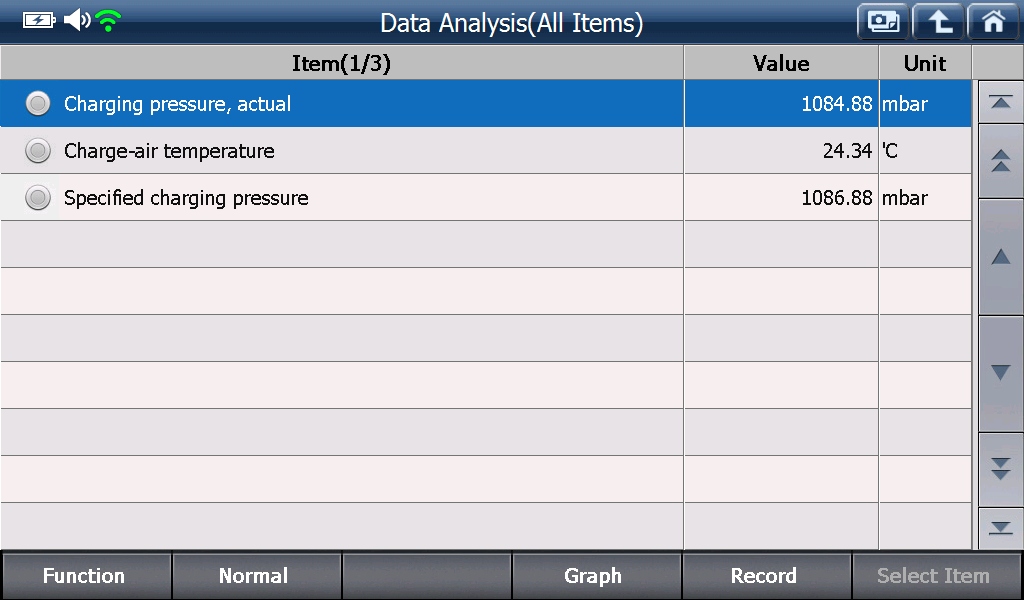Jump to bottom of list arrow

(x=1000, y=528)
